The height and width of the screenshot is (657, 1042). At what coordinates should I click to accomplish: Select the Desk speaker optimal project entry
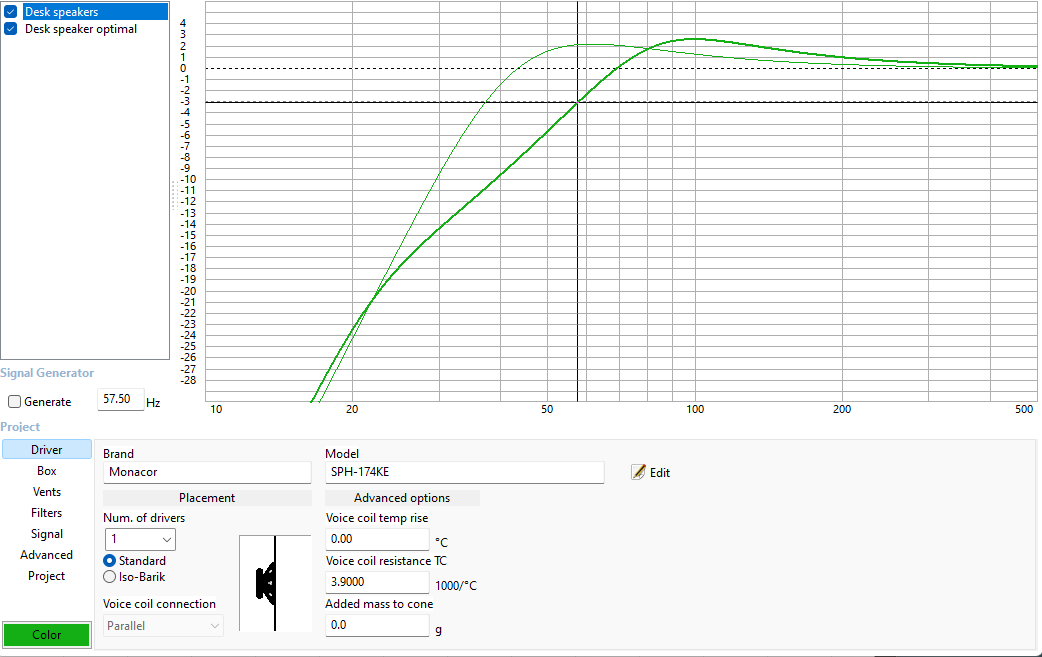coord(80,29)
